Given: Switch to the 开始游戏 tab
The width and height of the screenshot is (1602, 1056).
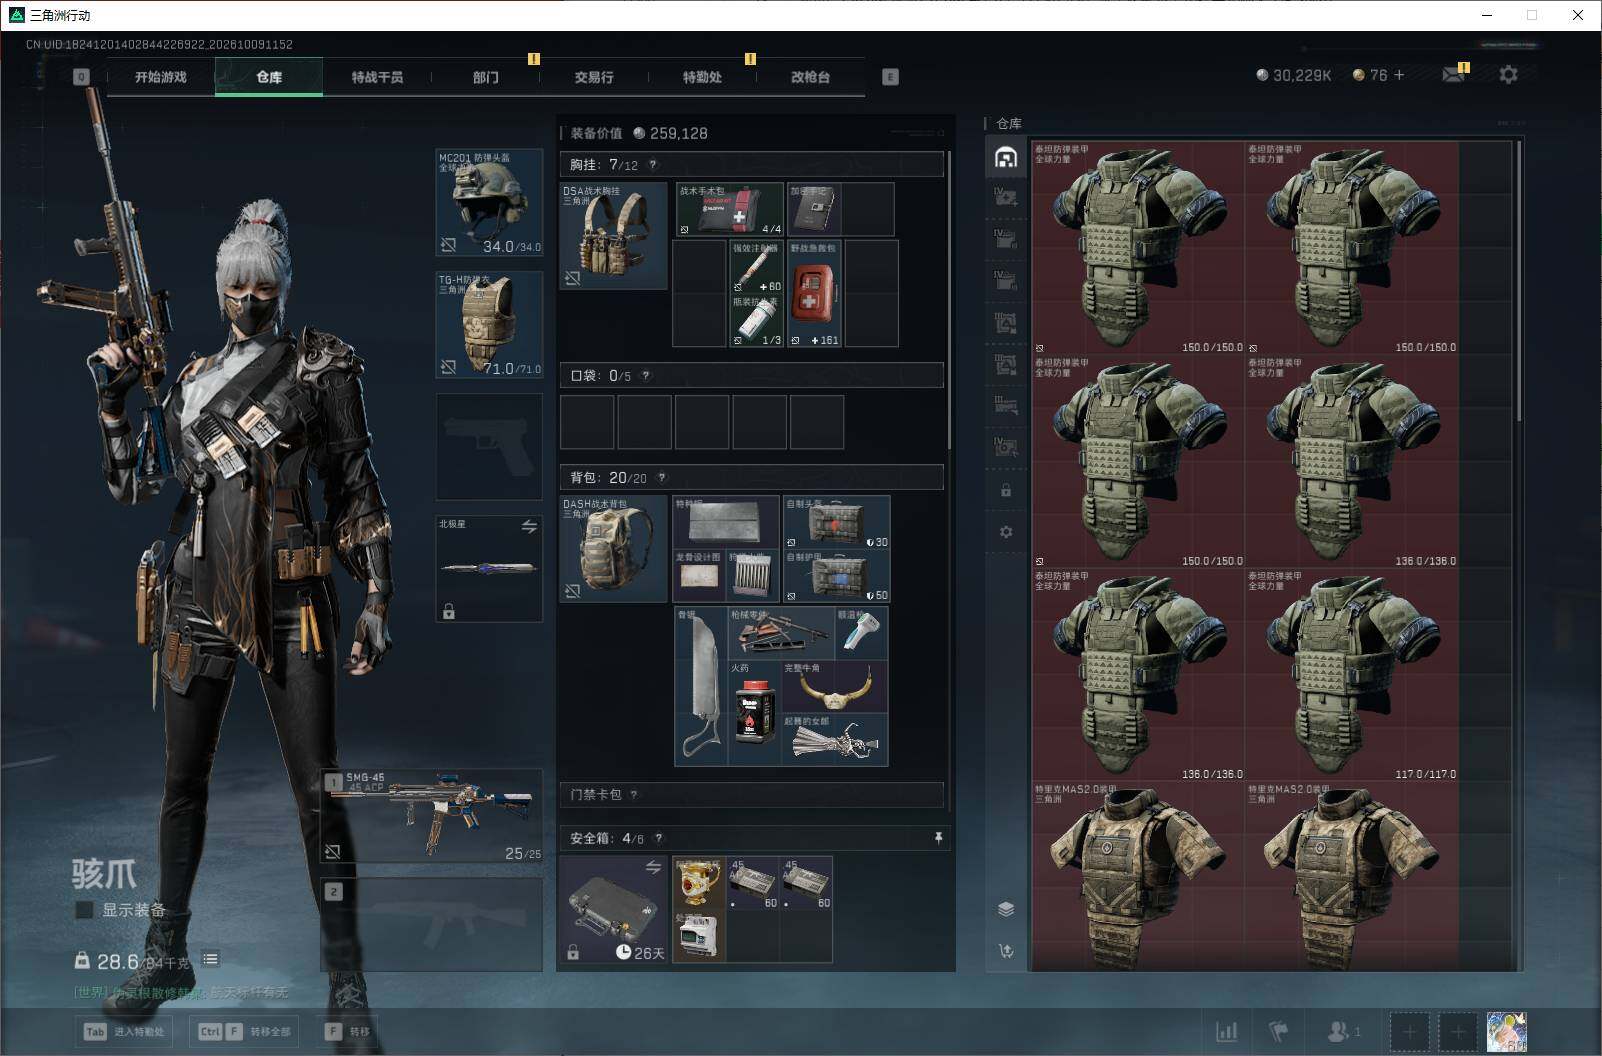Looking at the screenshot, I should point(161,77).
